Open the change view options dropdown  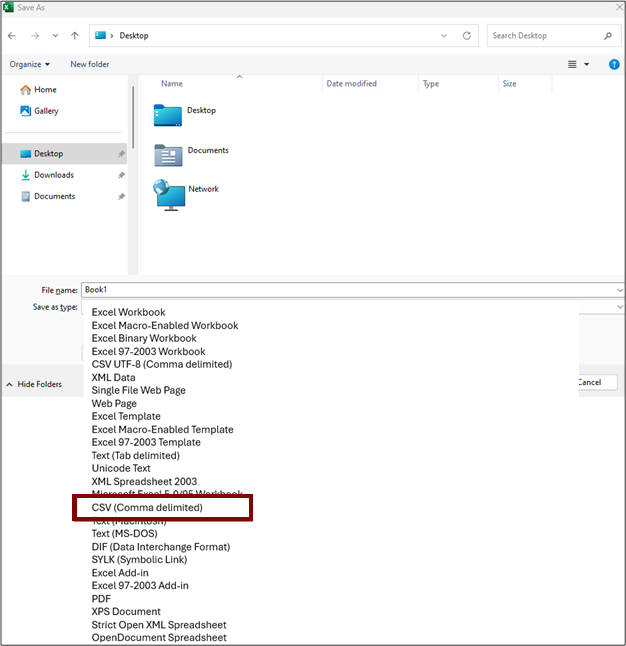pyautogui.click(x=587, y=64)
